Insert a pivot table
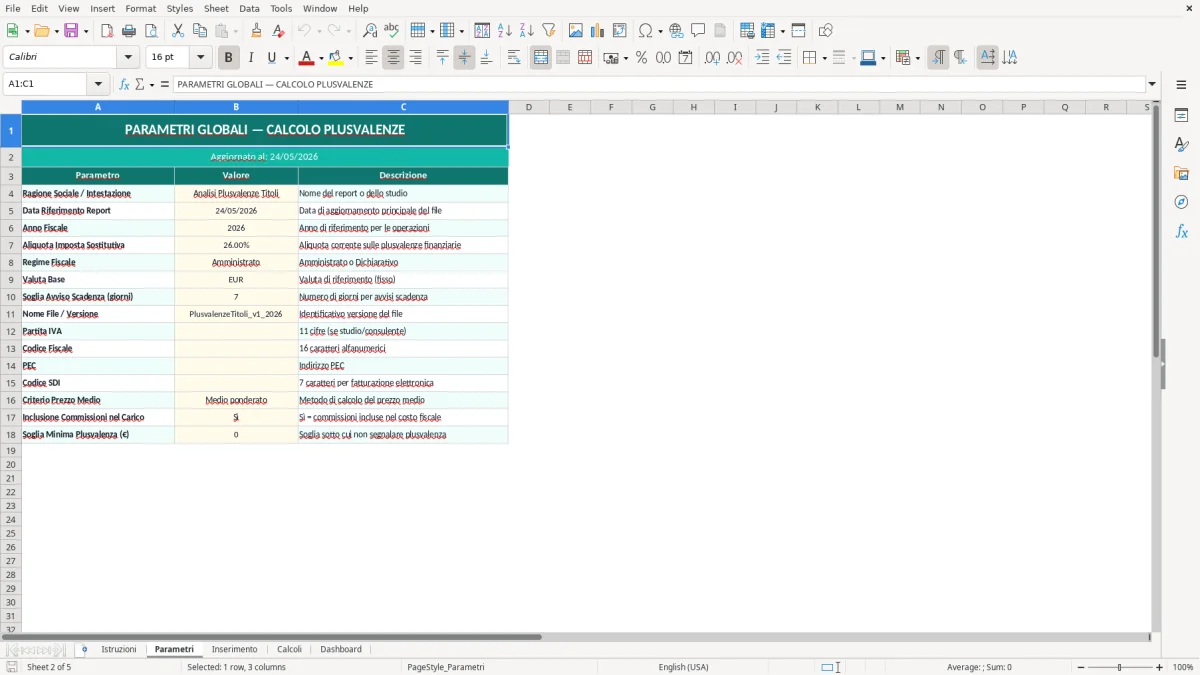Viewport: 1200px width, 675px height. click(x=620, y=31)
